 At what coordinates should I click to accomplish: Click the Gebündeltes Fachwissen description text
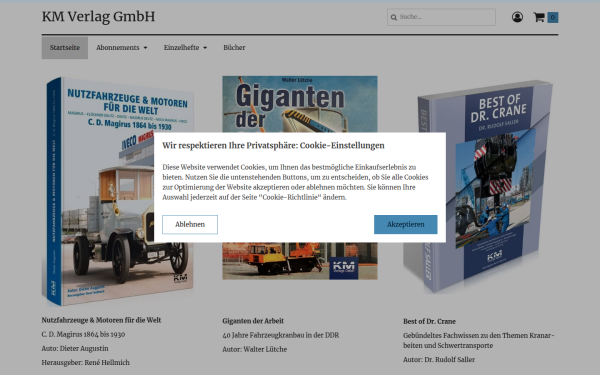tap(478, 341)
